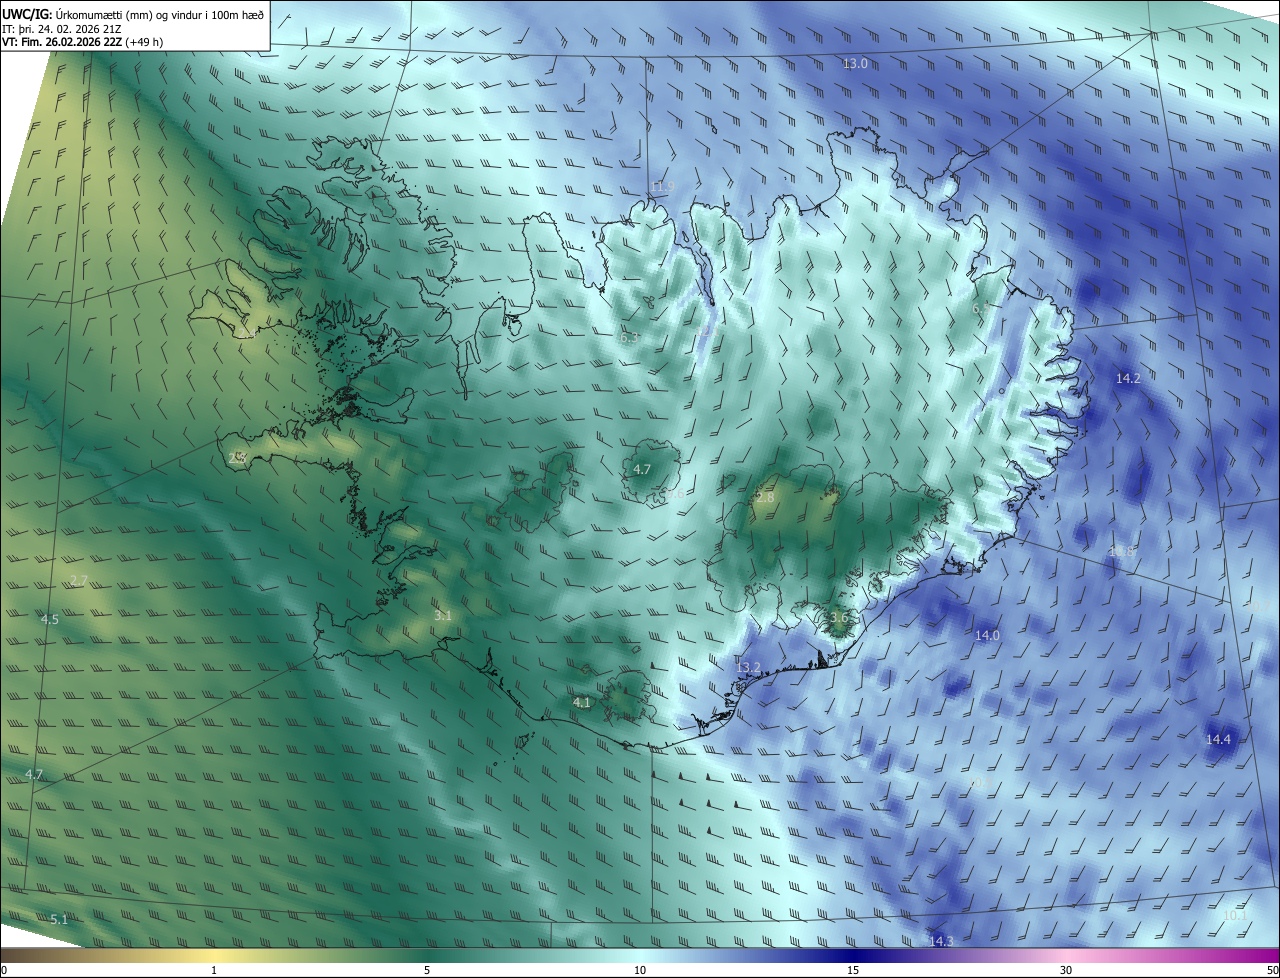Click the '14.2' value label
This screenshot has width=1280, height=978.
pos(1128,378)
